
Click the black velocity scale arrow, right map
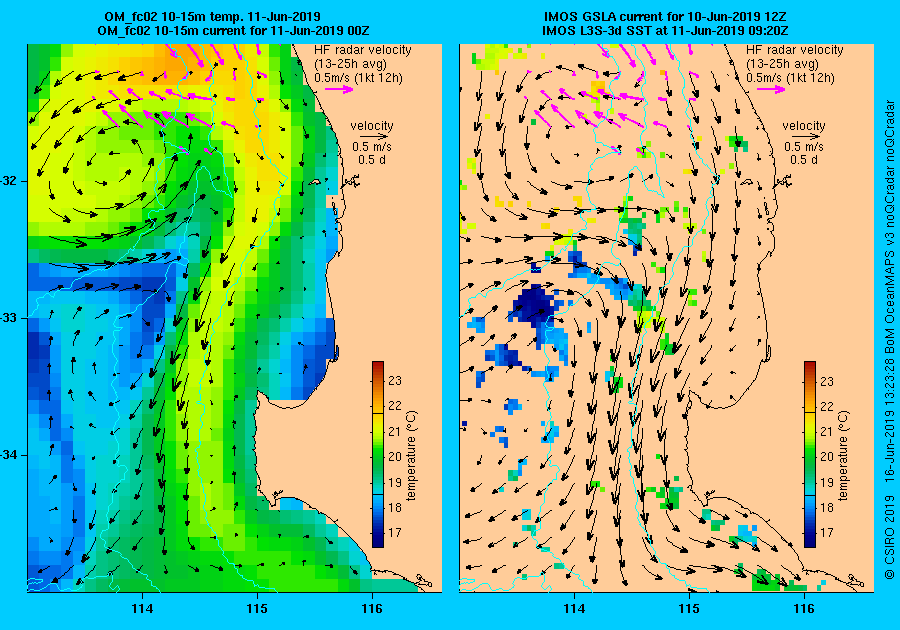point(808,137)
